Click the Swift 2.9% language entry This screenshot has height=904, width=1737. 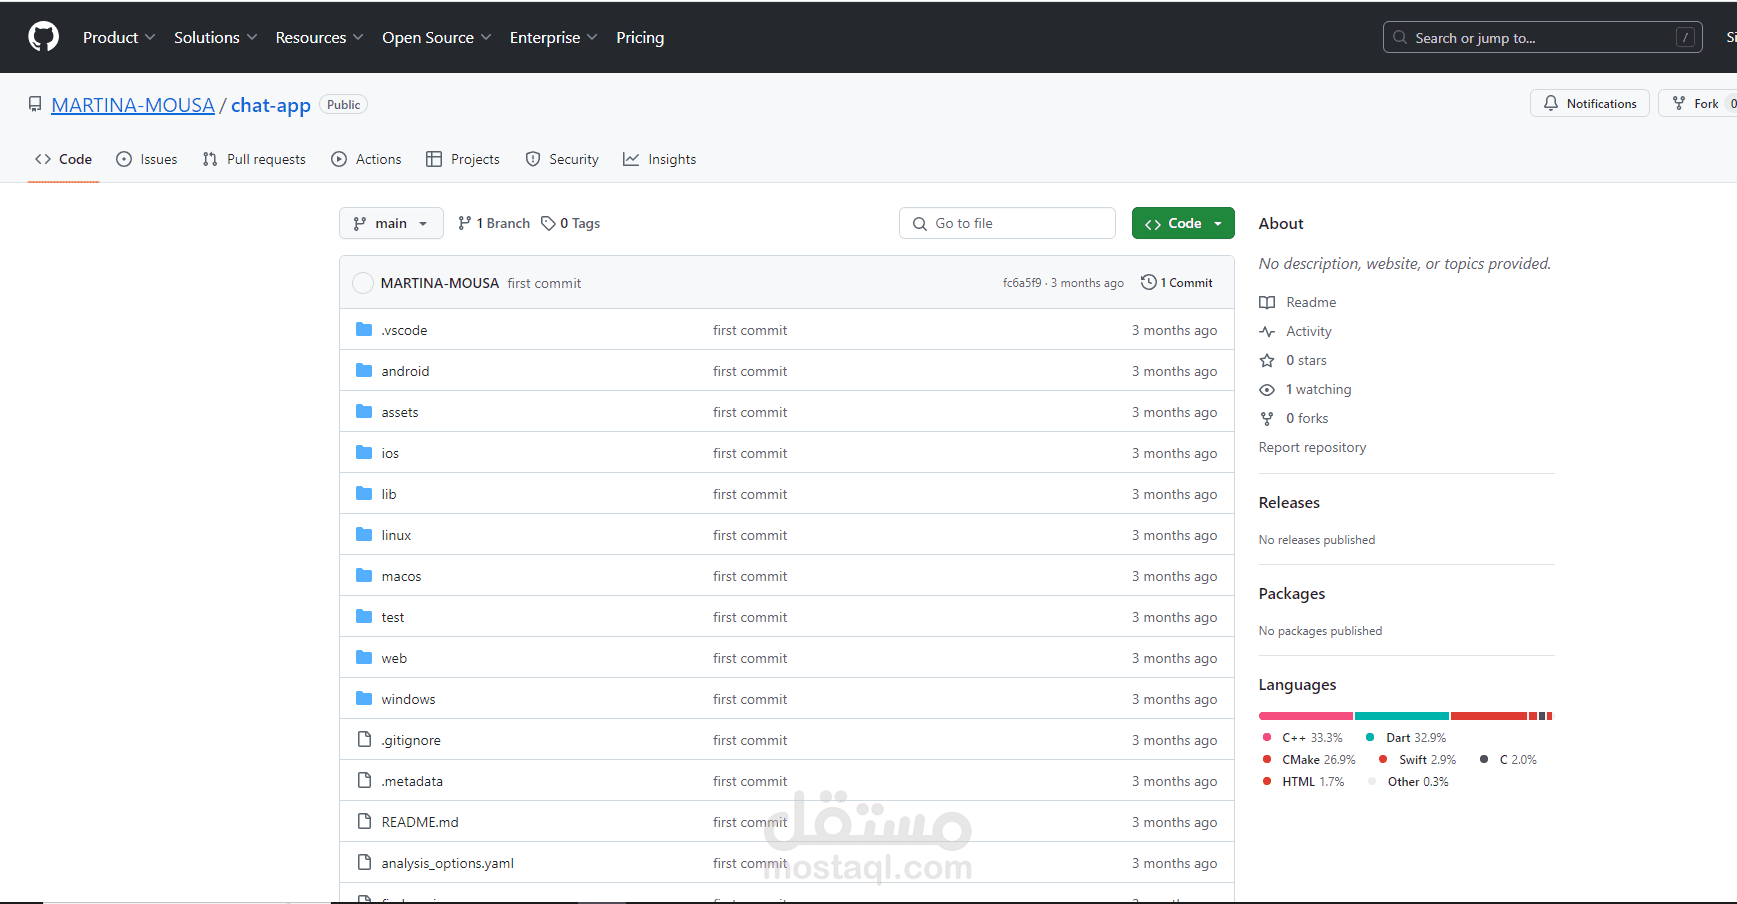[1417, 760]
